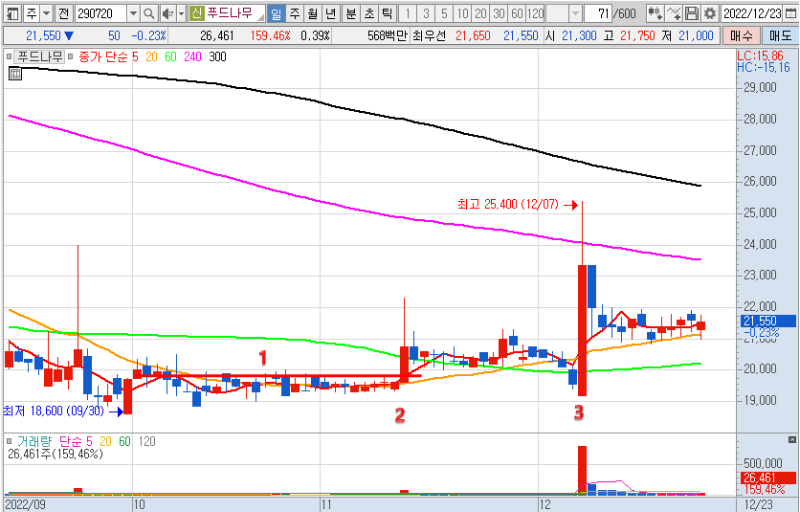This screenshot has height=512, width=800.
Task: Click the 2022/09 label on time axis
Action: 25,504
